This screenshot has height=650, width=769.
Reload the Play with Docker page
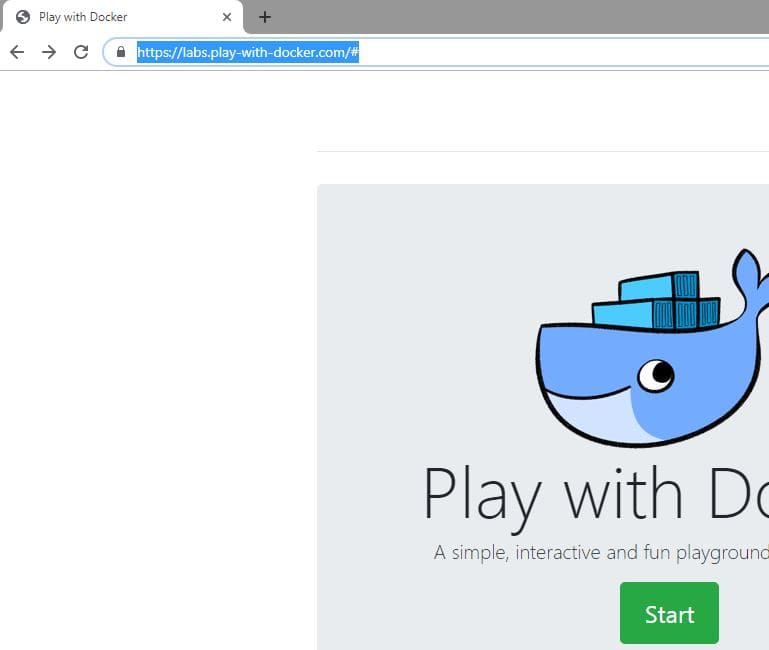tap(81, 52)
